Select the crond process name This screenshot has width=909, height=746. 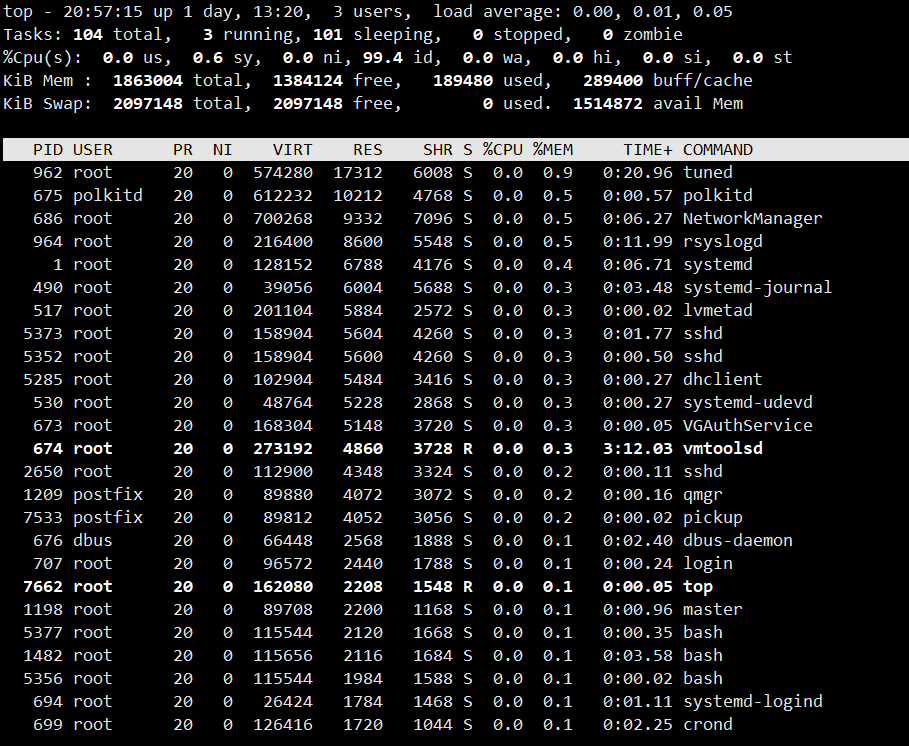tap(707, 725)
